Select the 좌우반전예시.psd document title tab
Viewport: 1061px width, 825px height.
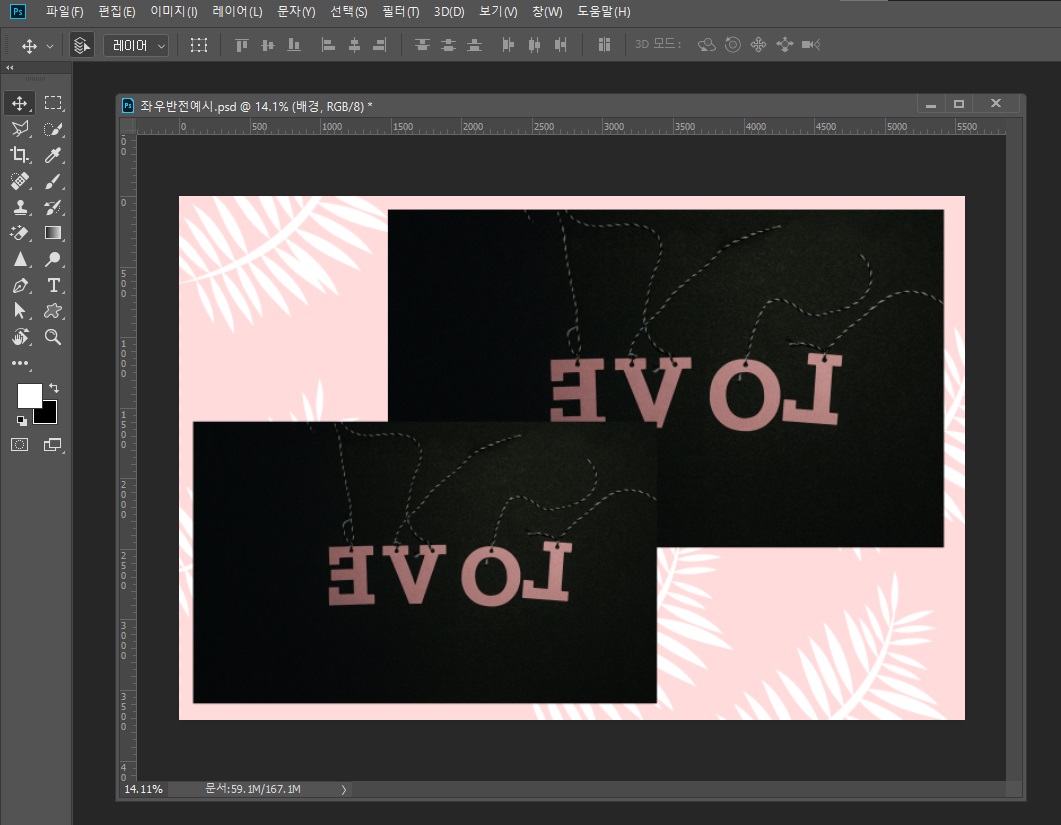click(x=256, y=106)
